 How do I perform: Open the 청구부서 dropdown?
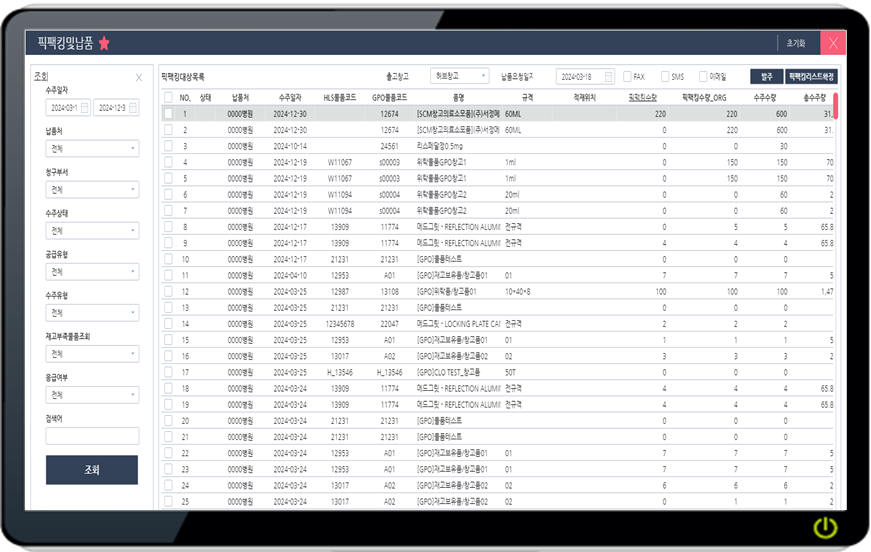[92, 190]
